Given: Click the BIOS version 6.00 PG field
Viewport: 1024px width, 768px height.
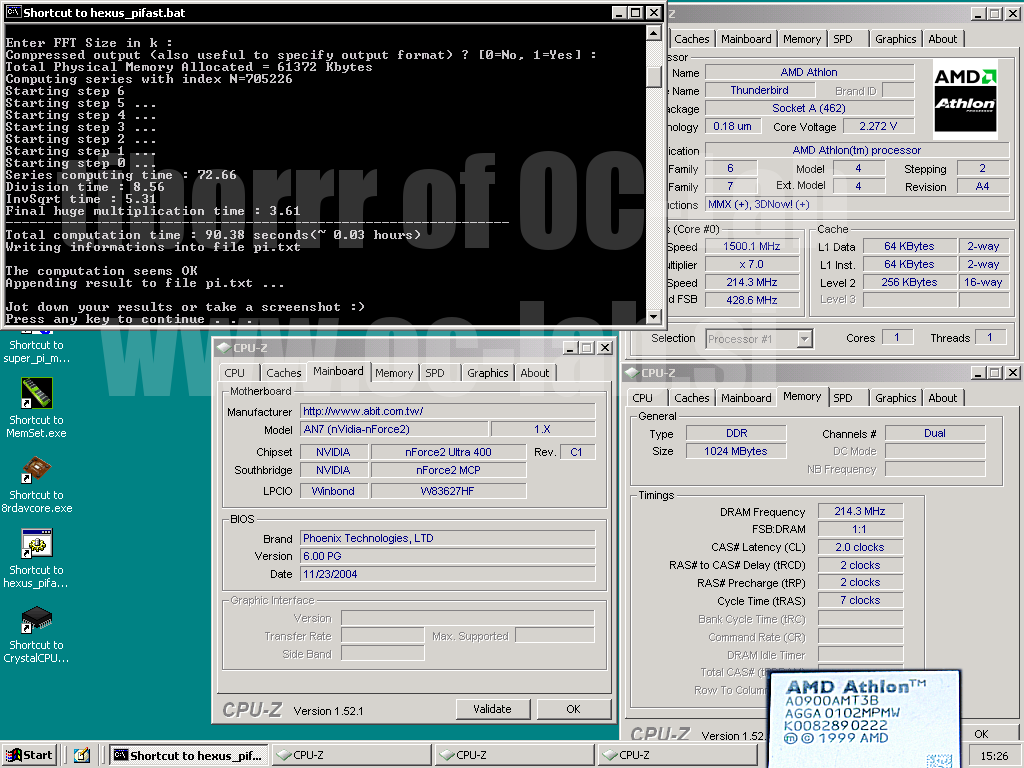Looking at the screenshot, I should point(447,556).
